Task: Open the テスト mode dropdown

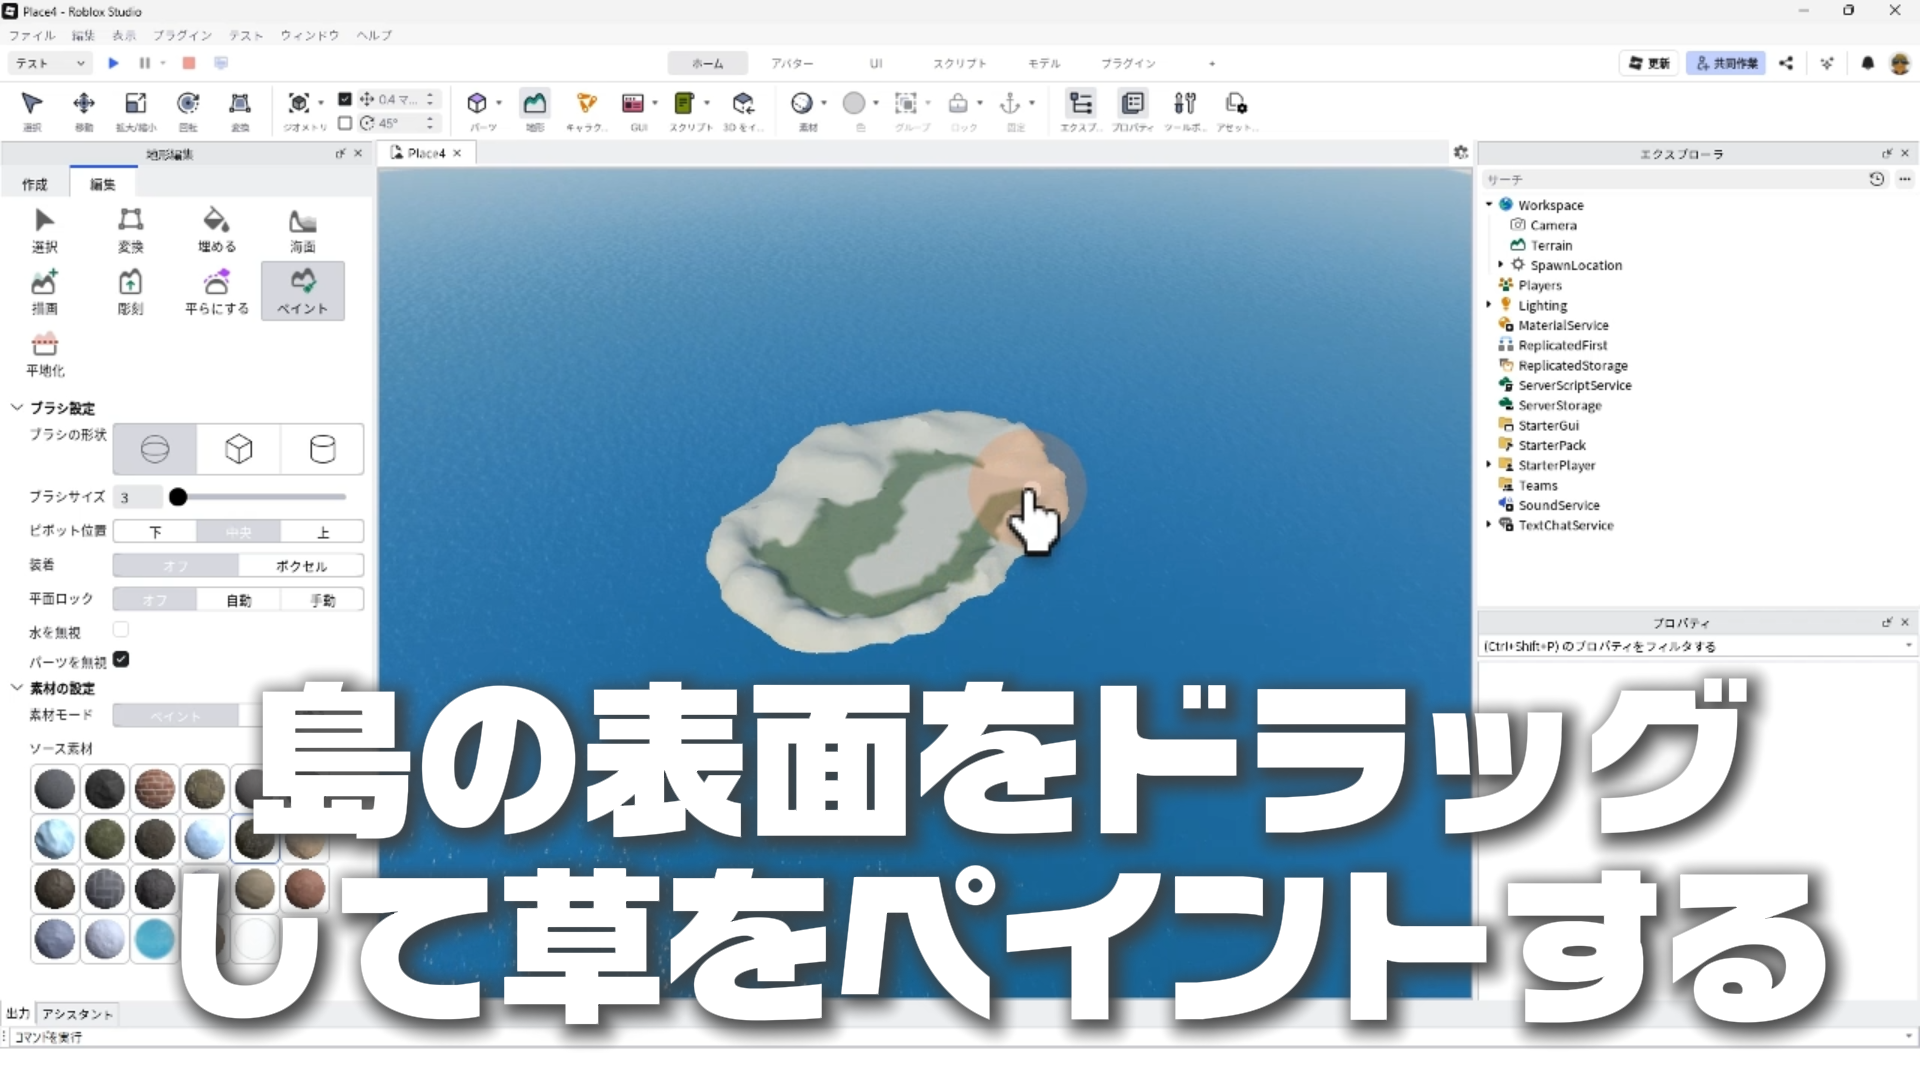Action: coord(50,63)
